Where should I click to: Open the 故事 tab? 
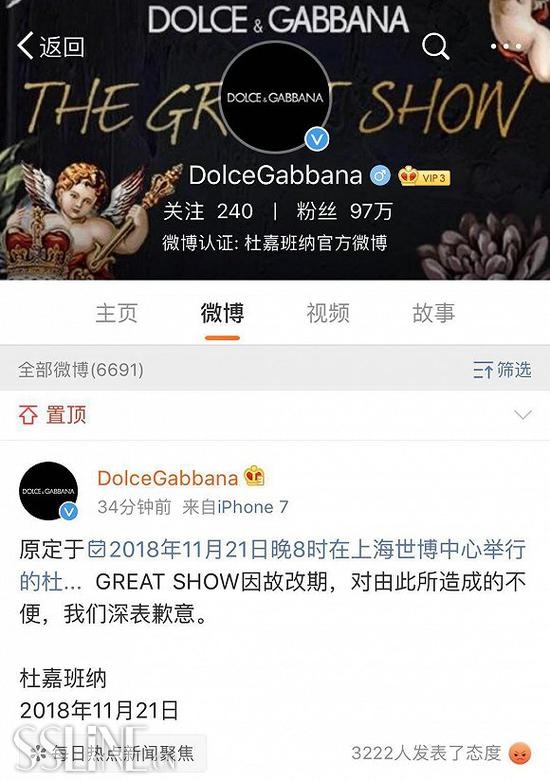(x=433, y=313)
